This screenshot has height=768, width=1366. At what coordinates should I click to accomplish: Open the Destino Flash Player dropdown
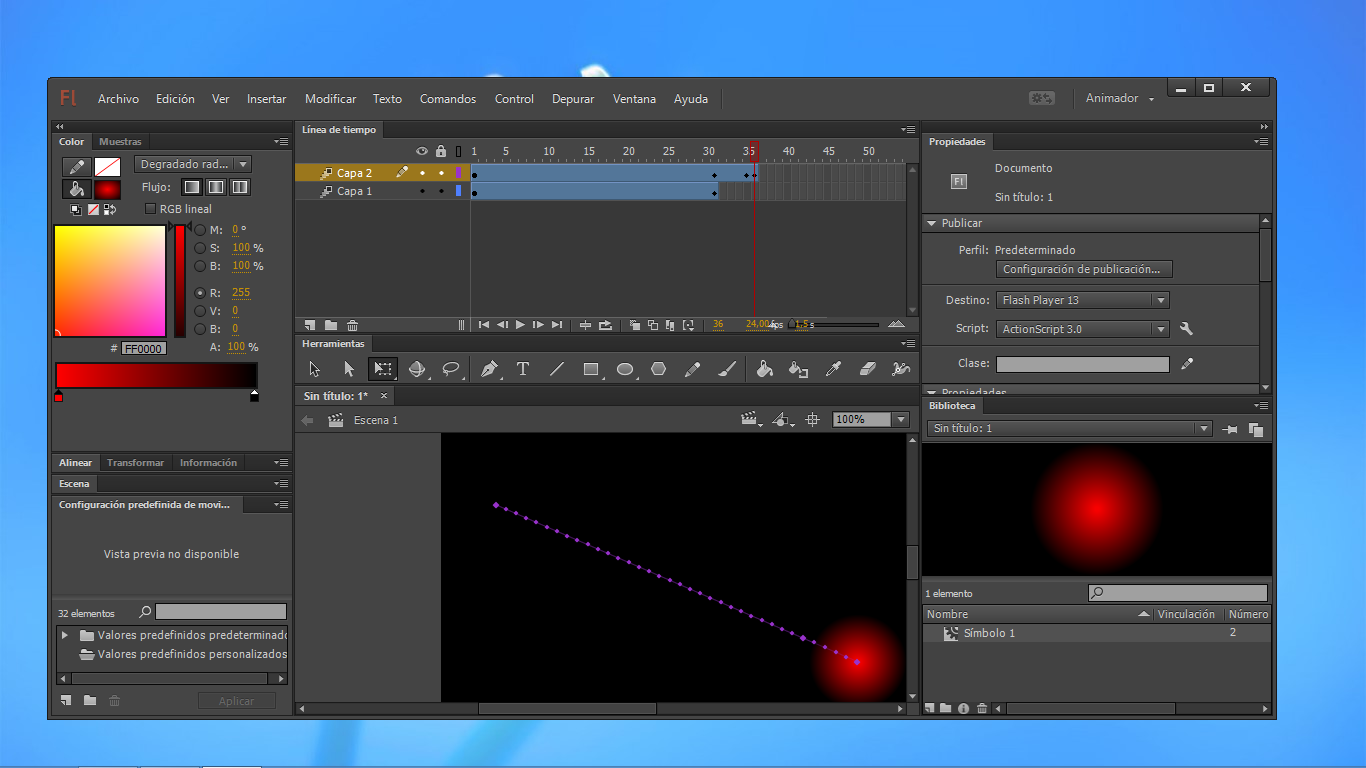pyautogui.click(x=1081, y=299)
